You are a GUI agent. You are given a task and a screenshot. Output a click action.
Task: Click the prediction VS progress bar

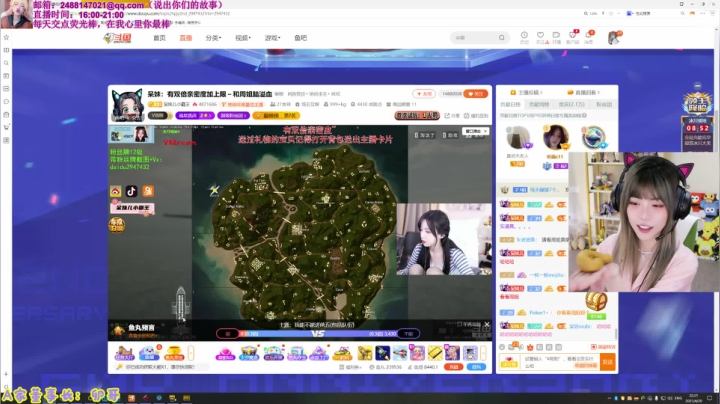tap(318, 334)
